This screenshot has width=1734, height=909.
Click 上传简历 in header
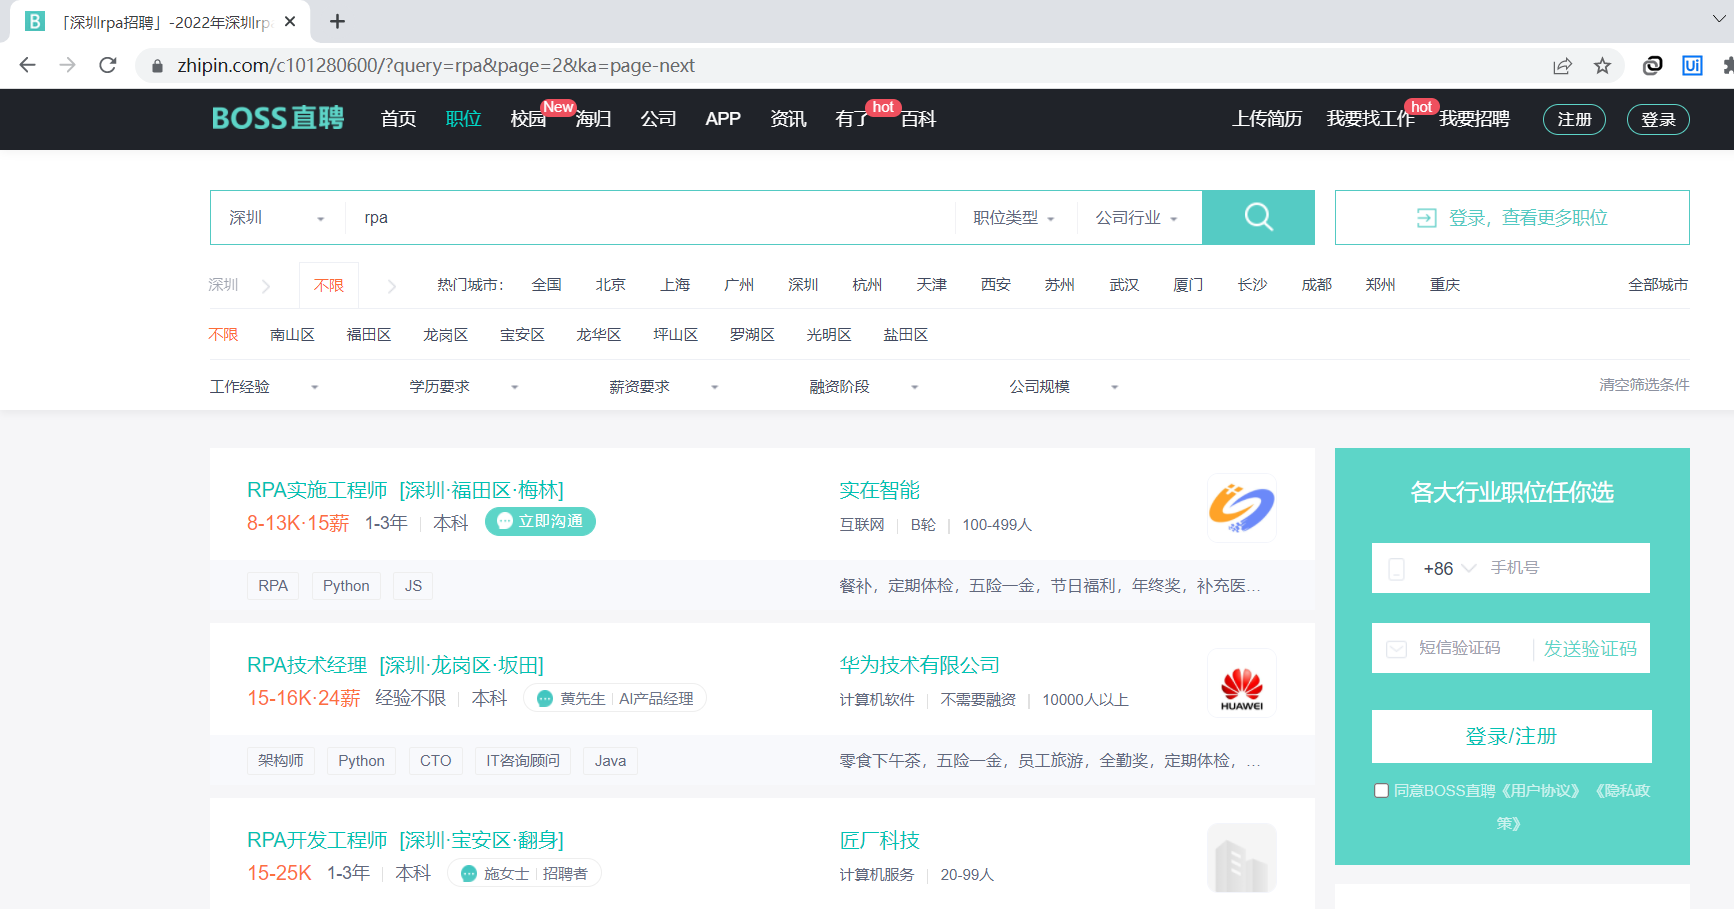pos(1267,119)
